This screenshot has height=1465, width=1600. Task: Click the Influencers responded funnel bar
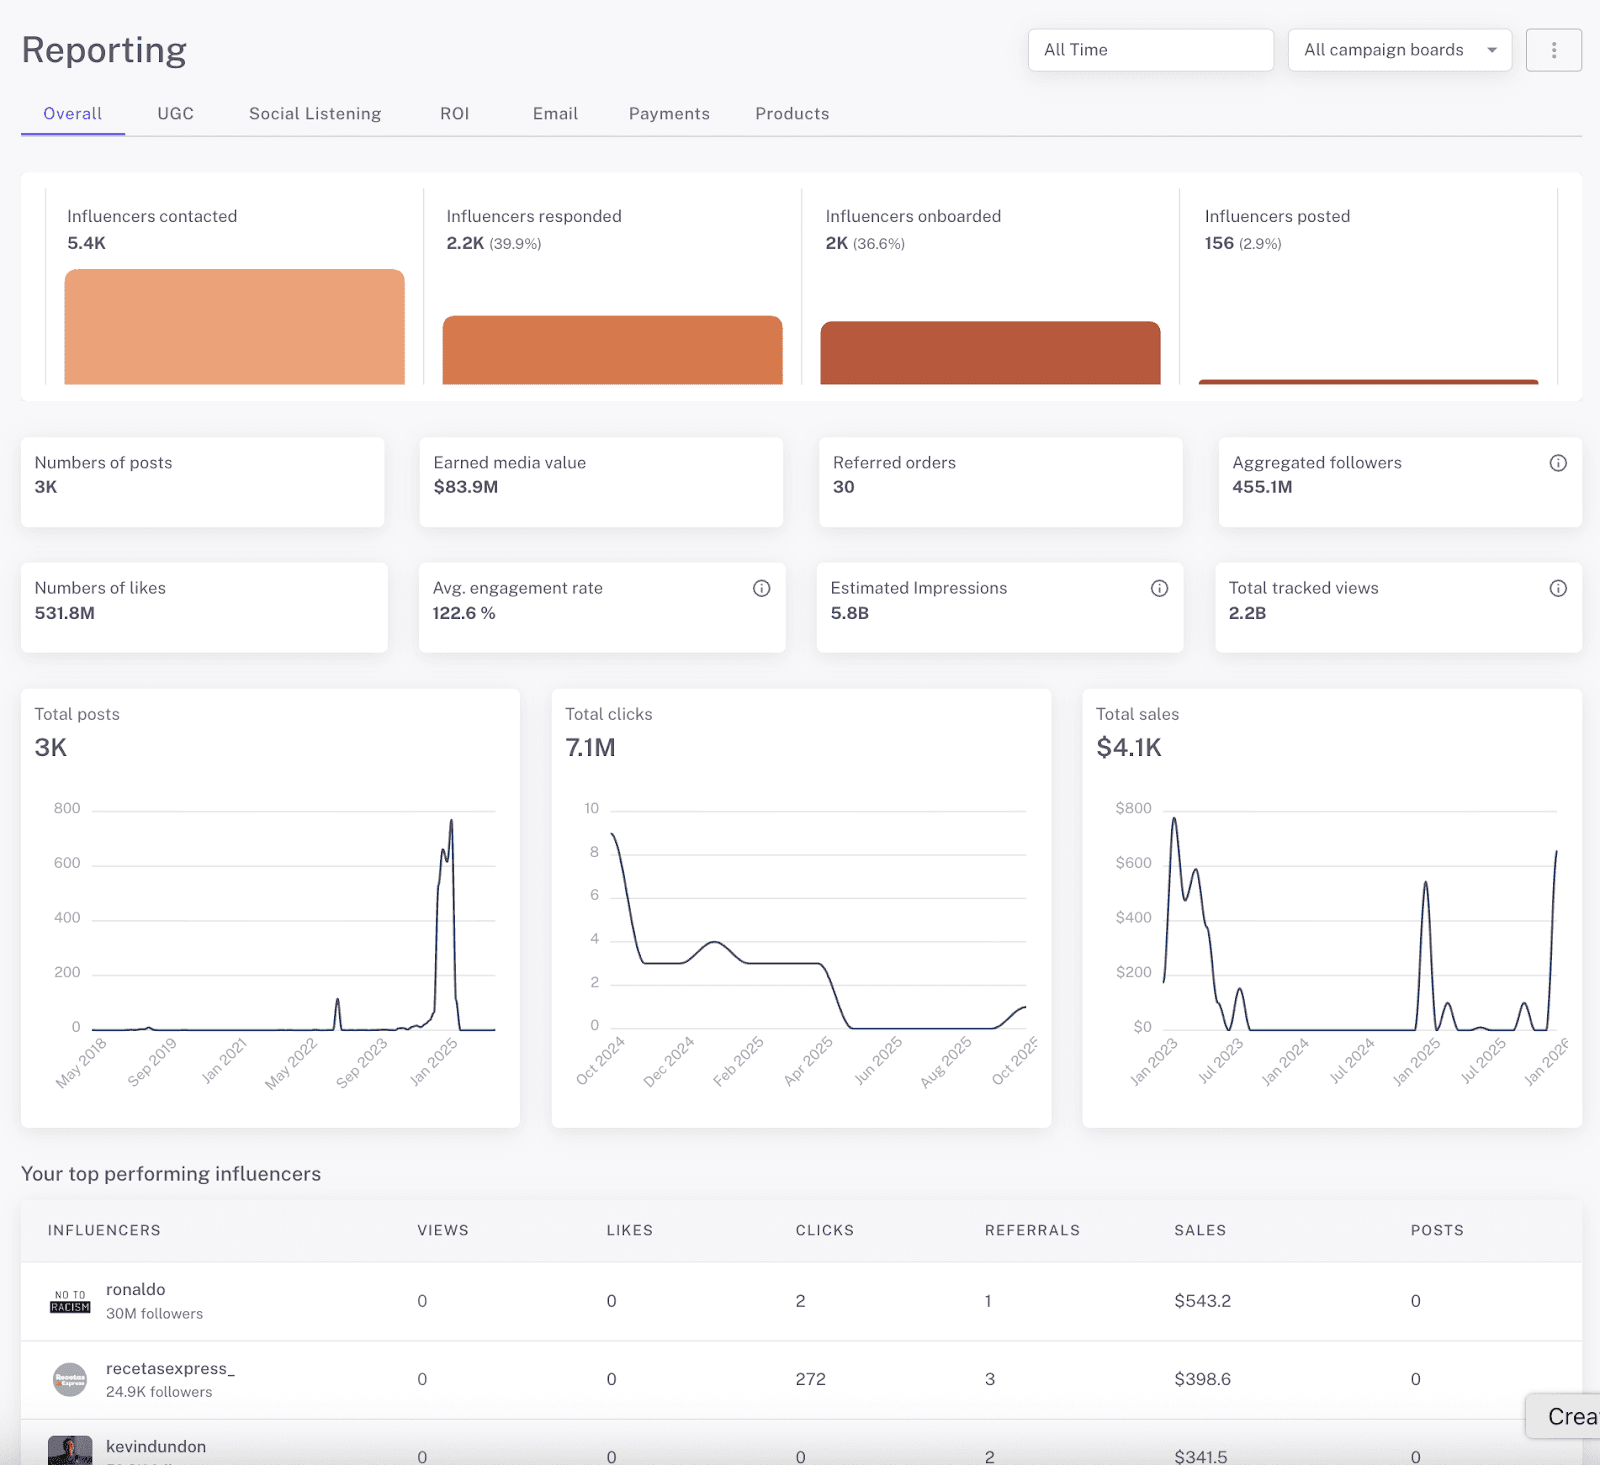613,350
